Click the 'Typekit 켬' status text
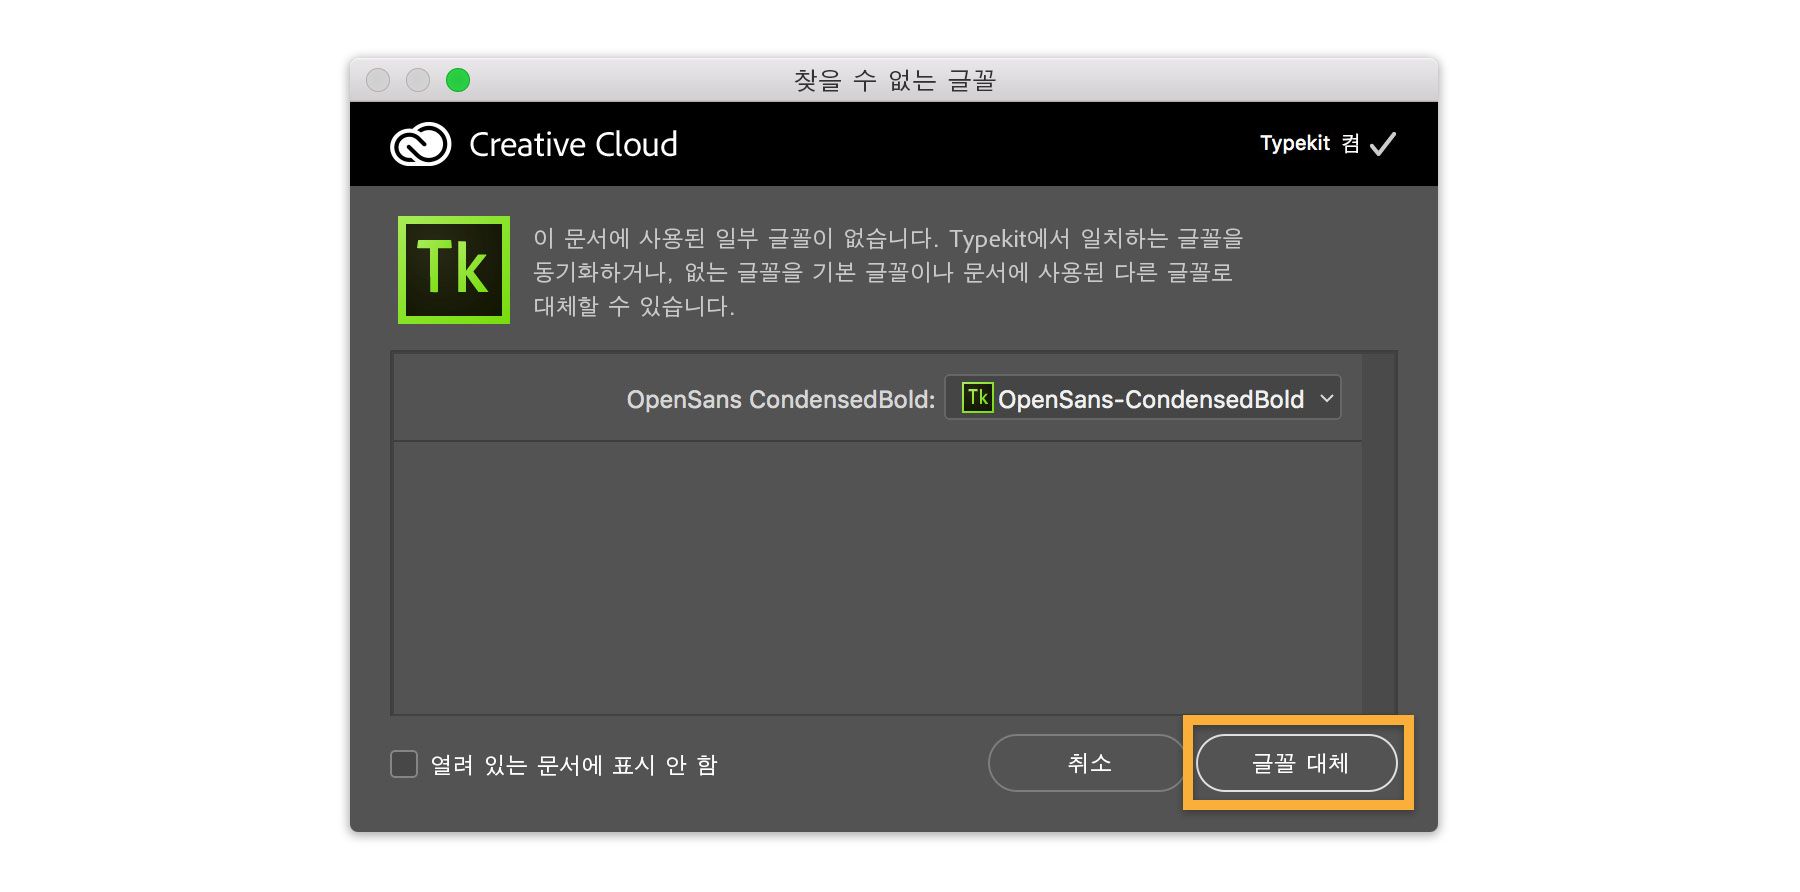 [1309, 143]
